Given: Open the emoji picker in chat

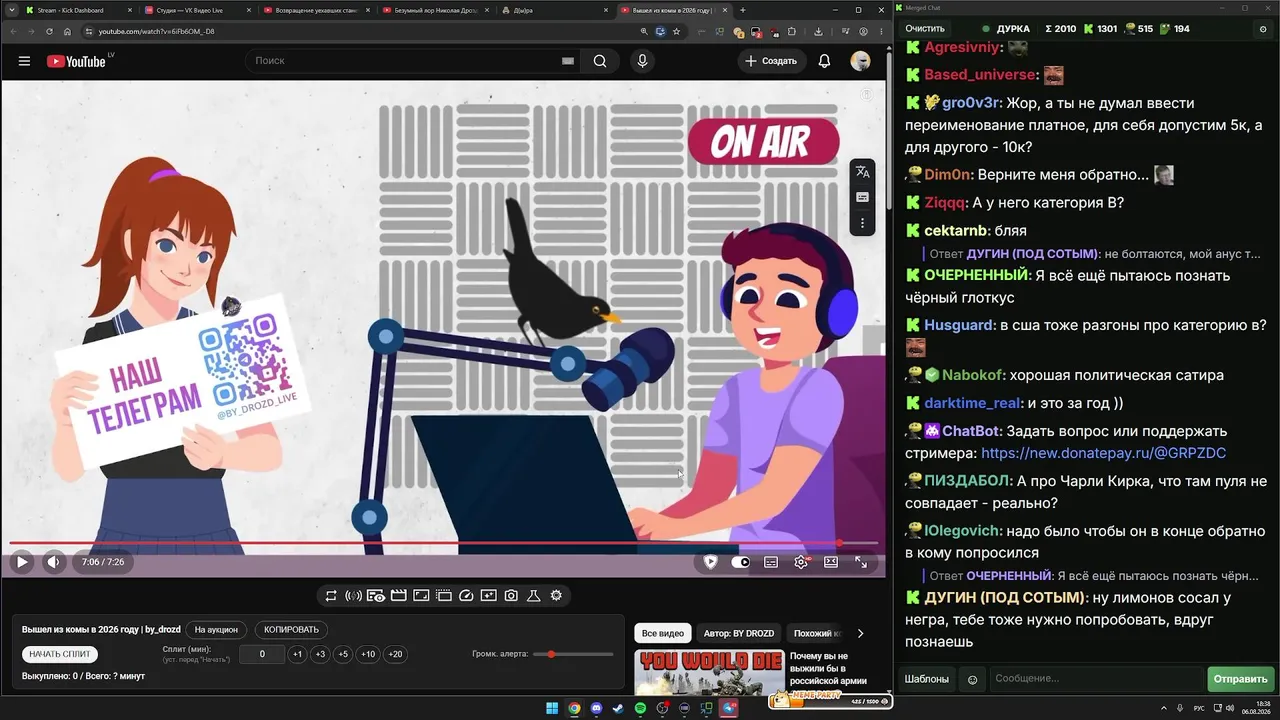Looking at the screenshot, I should [972, 679].
